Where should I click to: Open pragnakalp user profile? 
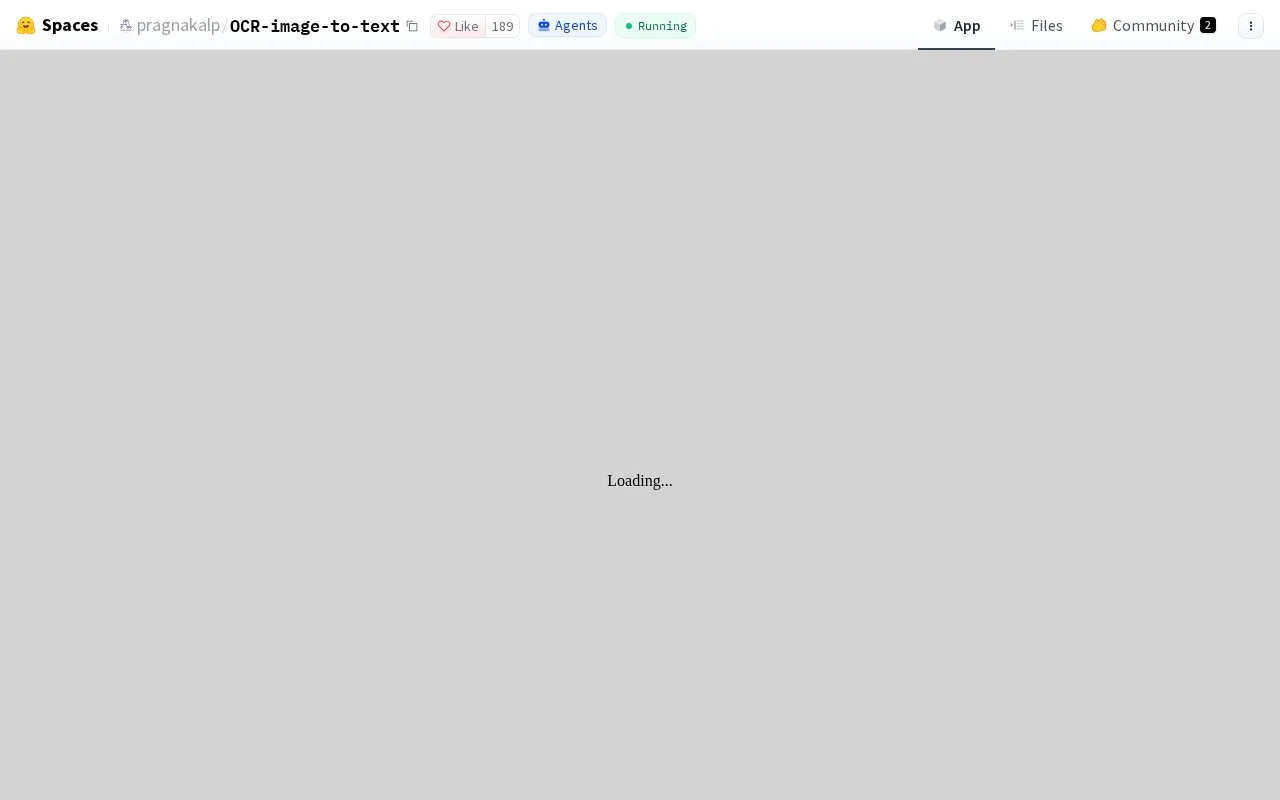click(178, 26)
